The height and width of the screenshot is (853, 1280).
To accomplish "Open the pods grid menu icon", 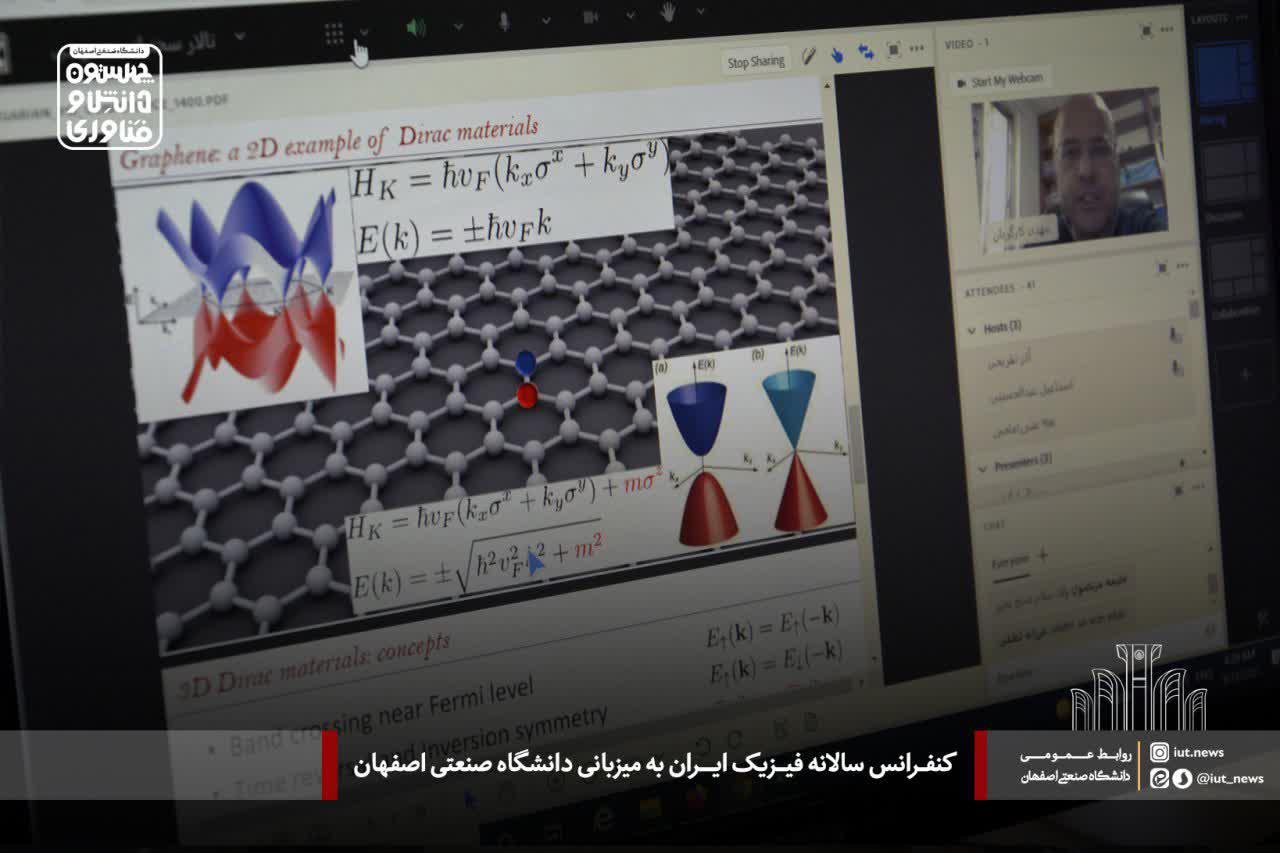I will coord(334,33).
